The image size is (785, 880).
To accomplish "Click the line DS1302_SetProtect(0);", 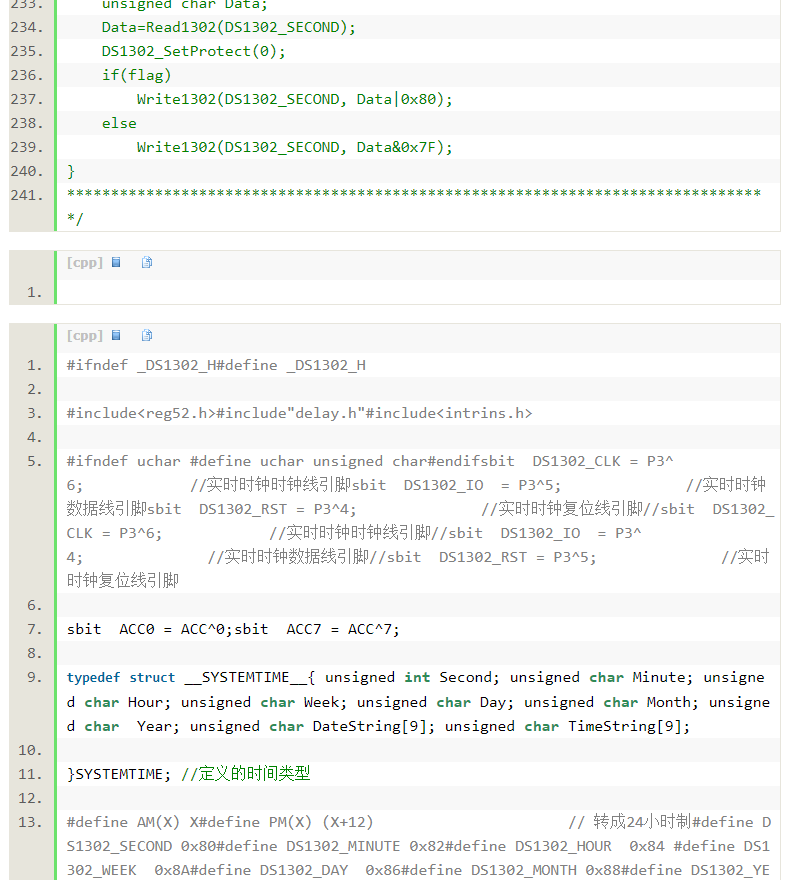I will (x=193, y=52).
